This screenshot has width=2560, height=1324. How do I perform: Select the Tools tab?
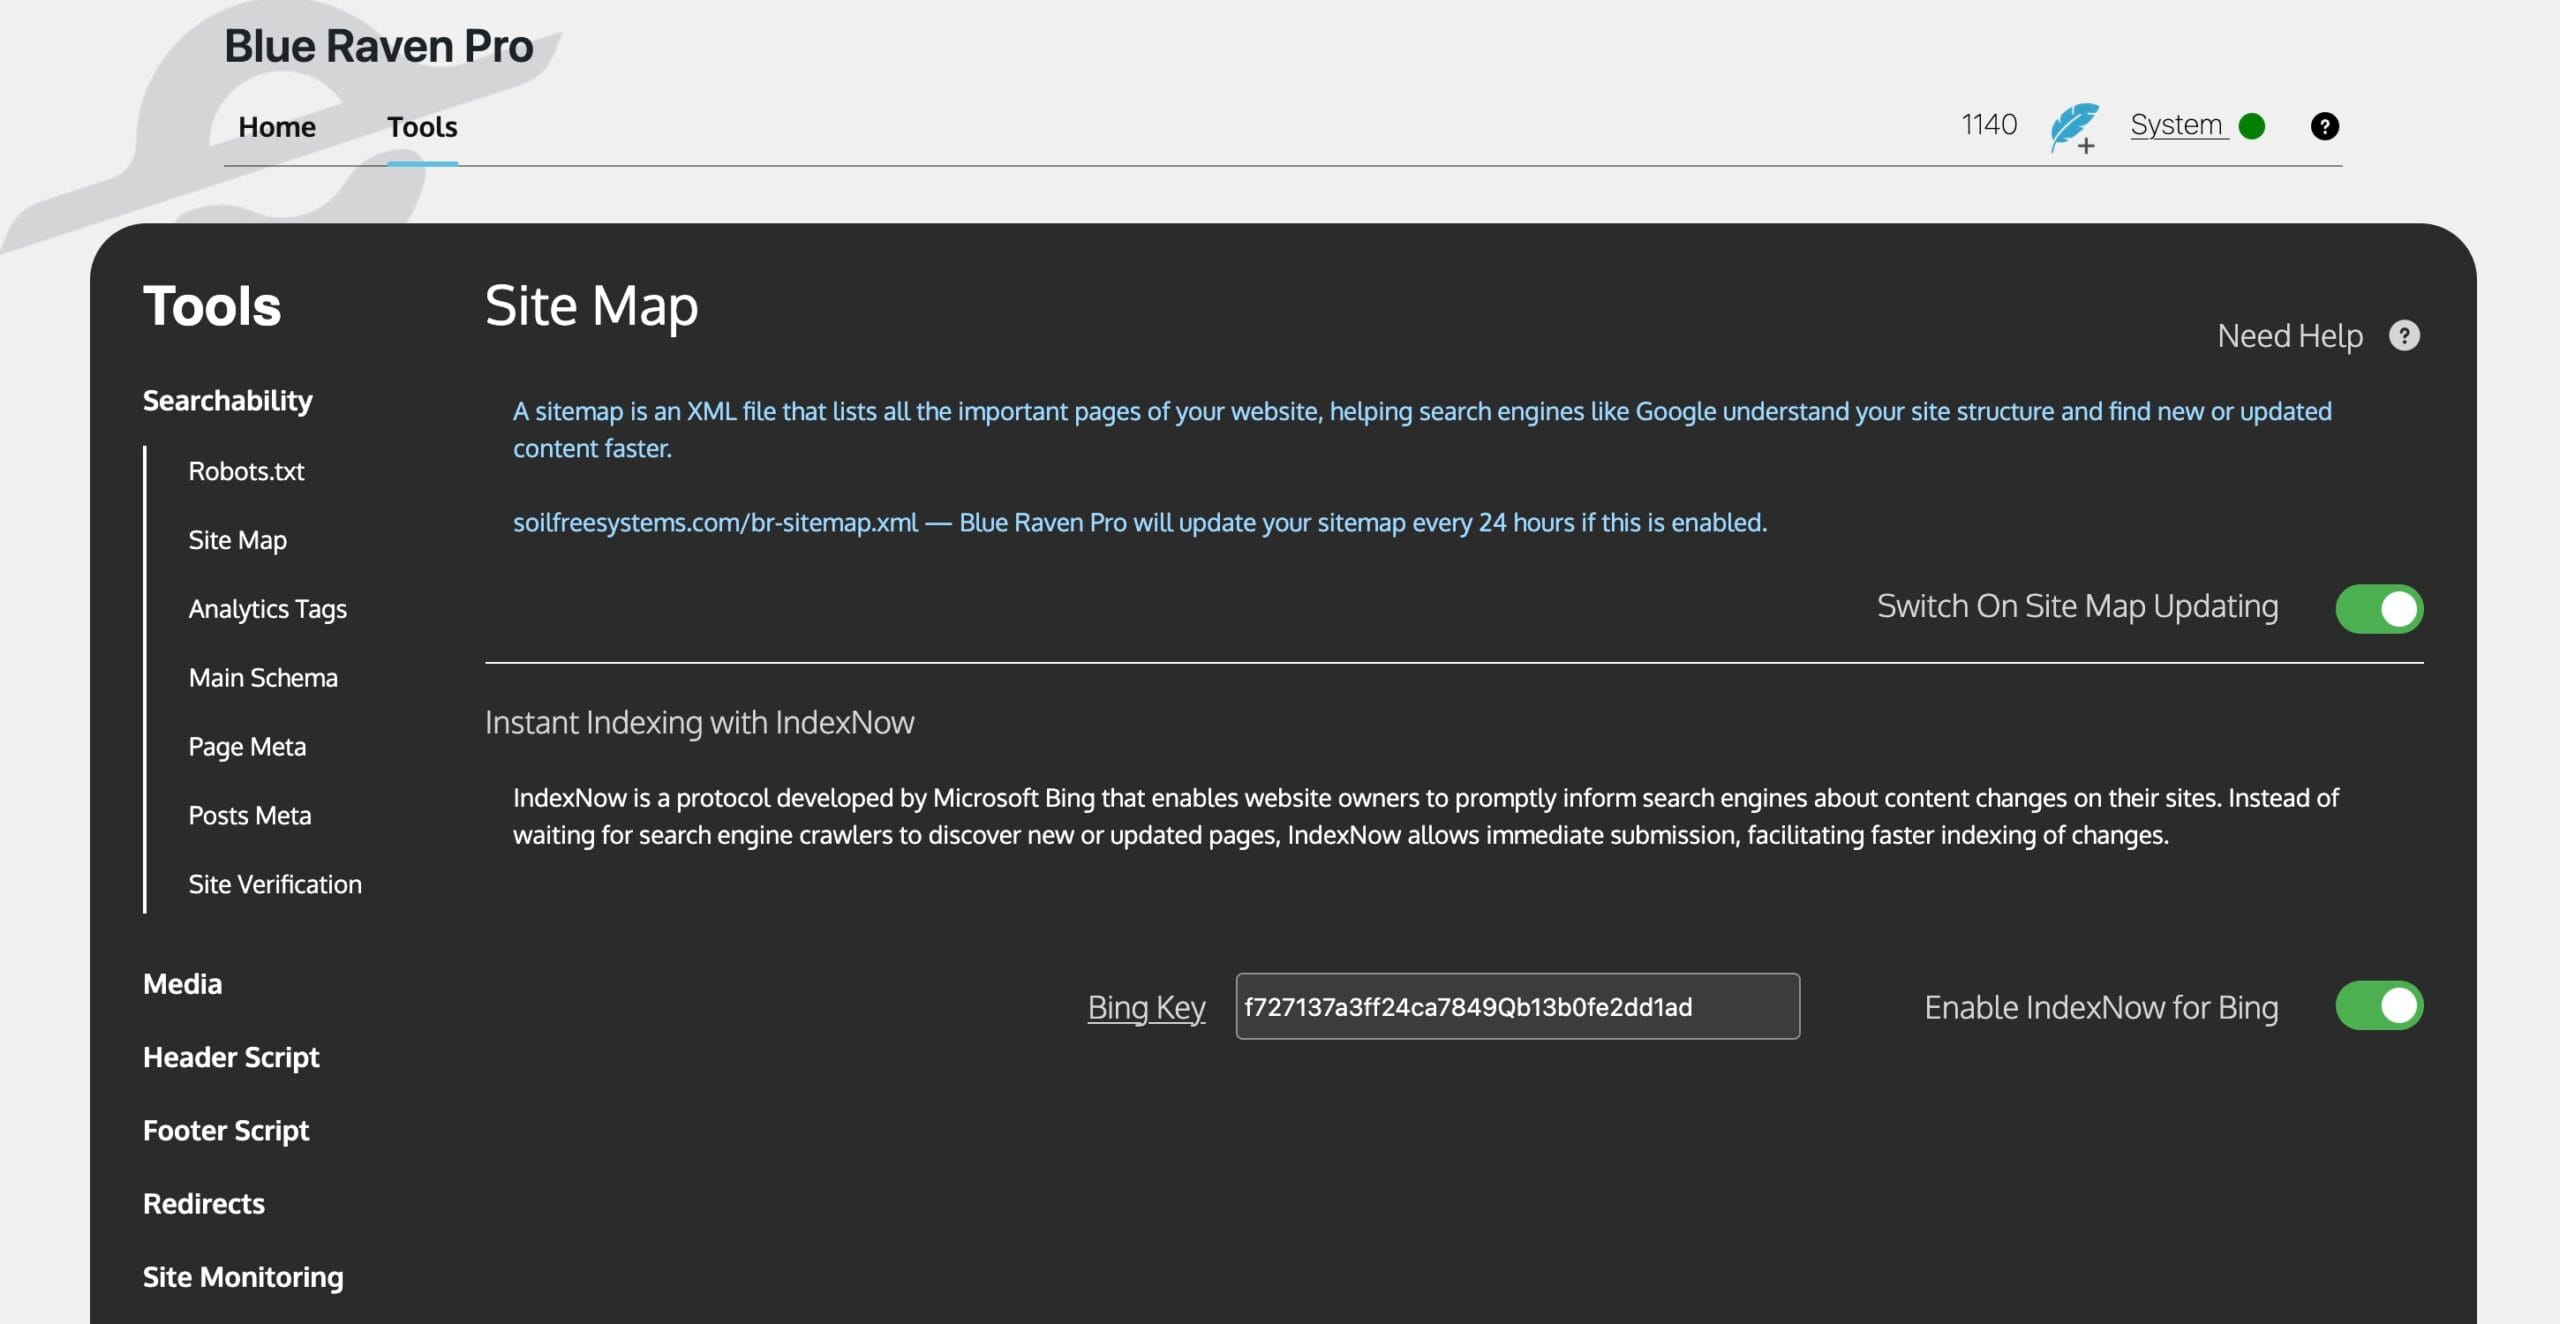421,126
